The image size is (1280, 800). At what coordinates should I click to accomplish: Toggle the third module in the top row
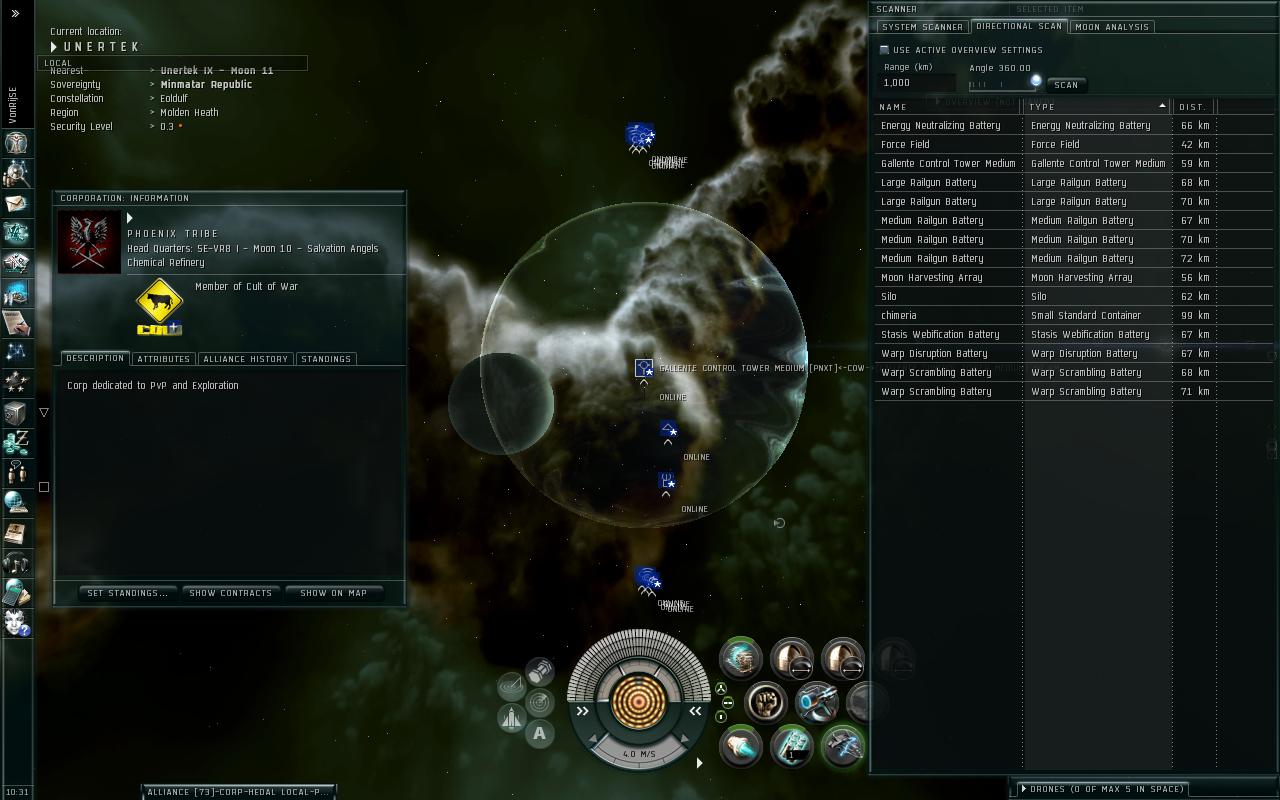(x=843, y=658)
